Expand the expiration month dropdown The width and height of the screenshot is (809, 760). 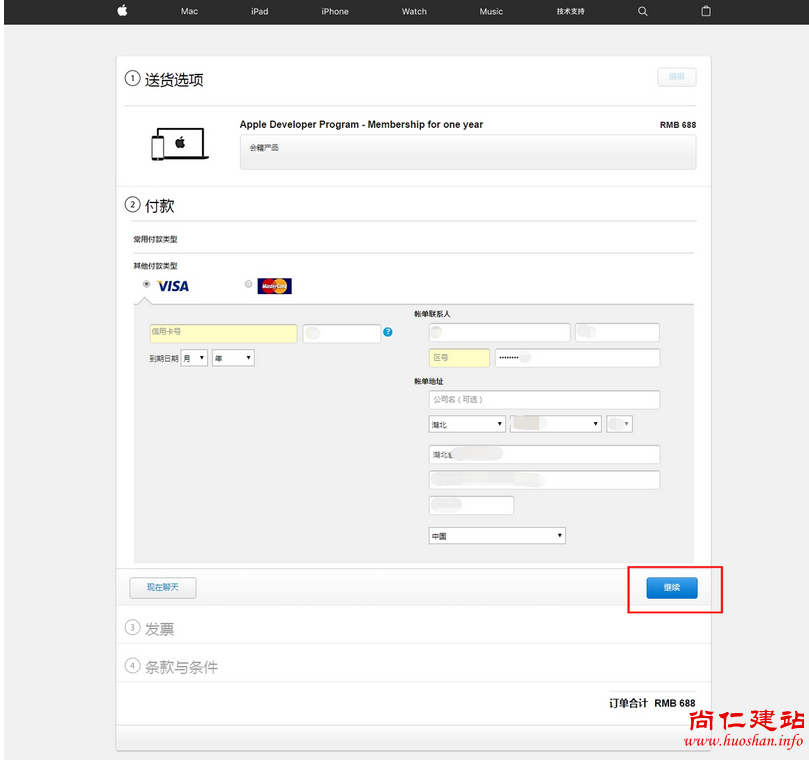(194, 358)
